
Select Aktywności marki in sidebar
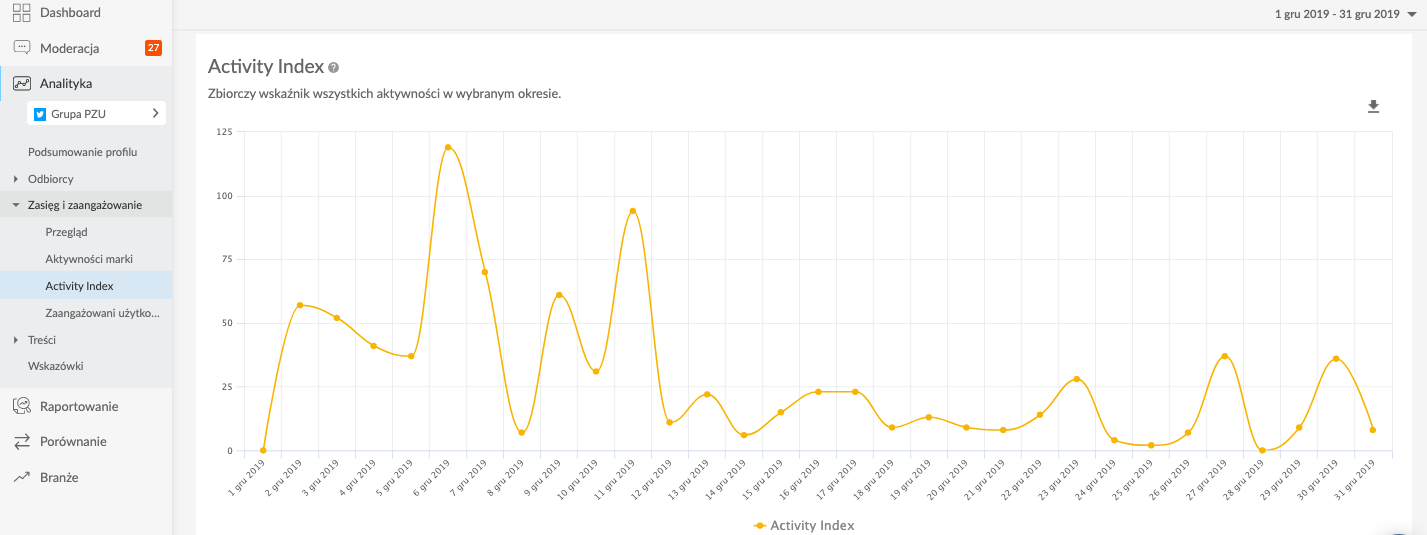pyautogui.click(x=89, y=259)
